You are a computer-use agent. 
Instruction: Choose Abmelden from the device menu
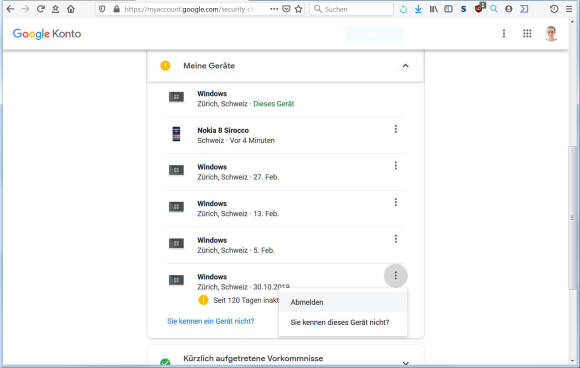coord(343,302)
